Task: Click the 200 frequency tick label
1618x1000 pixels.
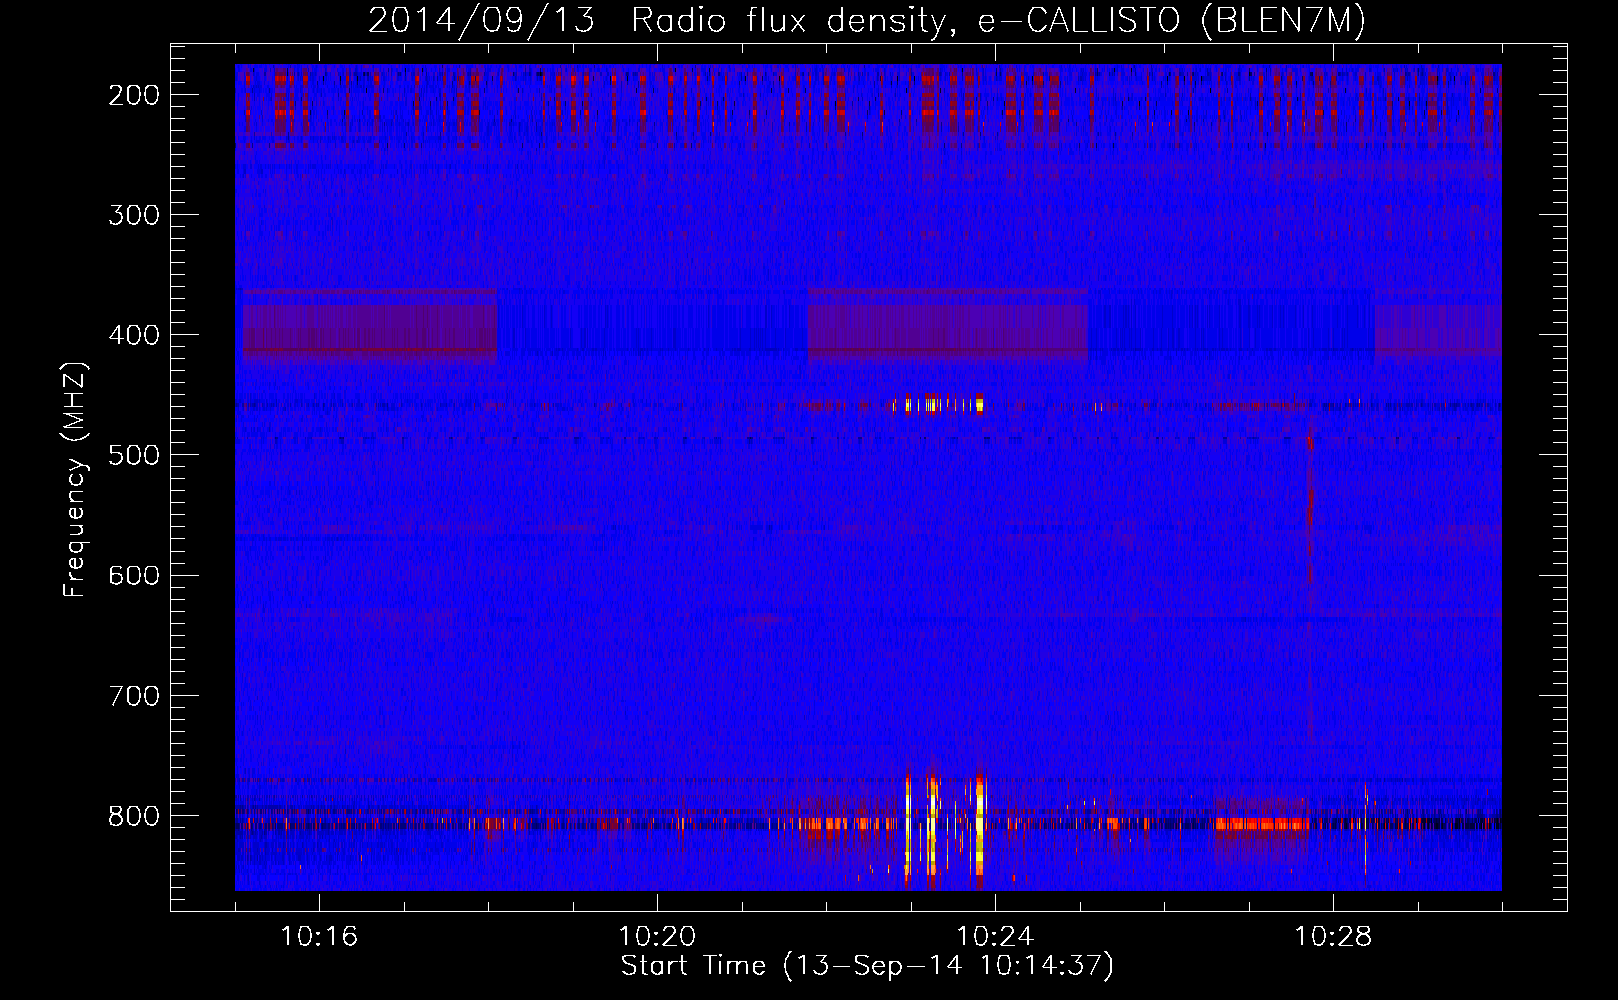Action: tap(134, 95)
